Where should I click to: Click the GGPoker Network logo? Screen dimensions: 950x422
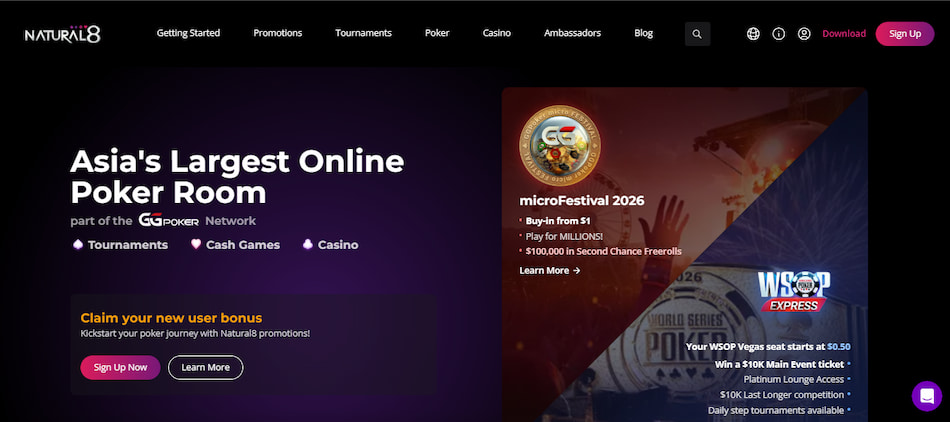168,221
